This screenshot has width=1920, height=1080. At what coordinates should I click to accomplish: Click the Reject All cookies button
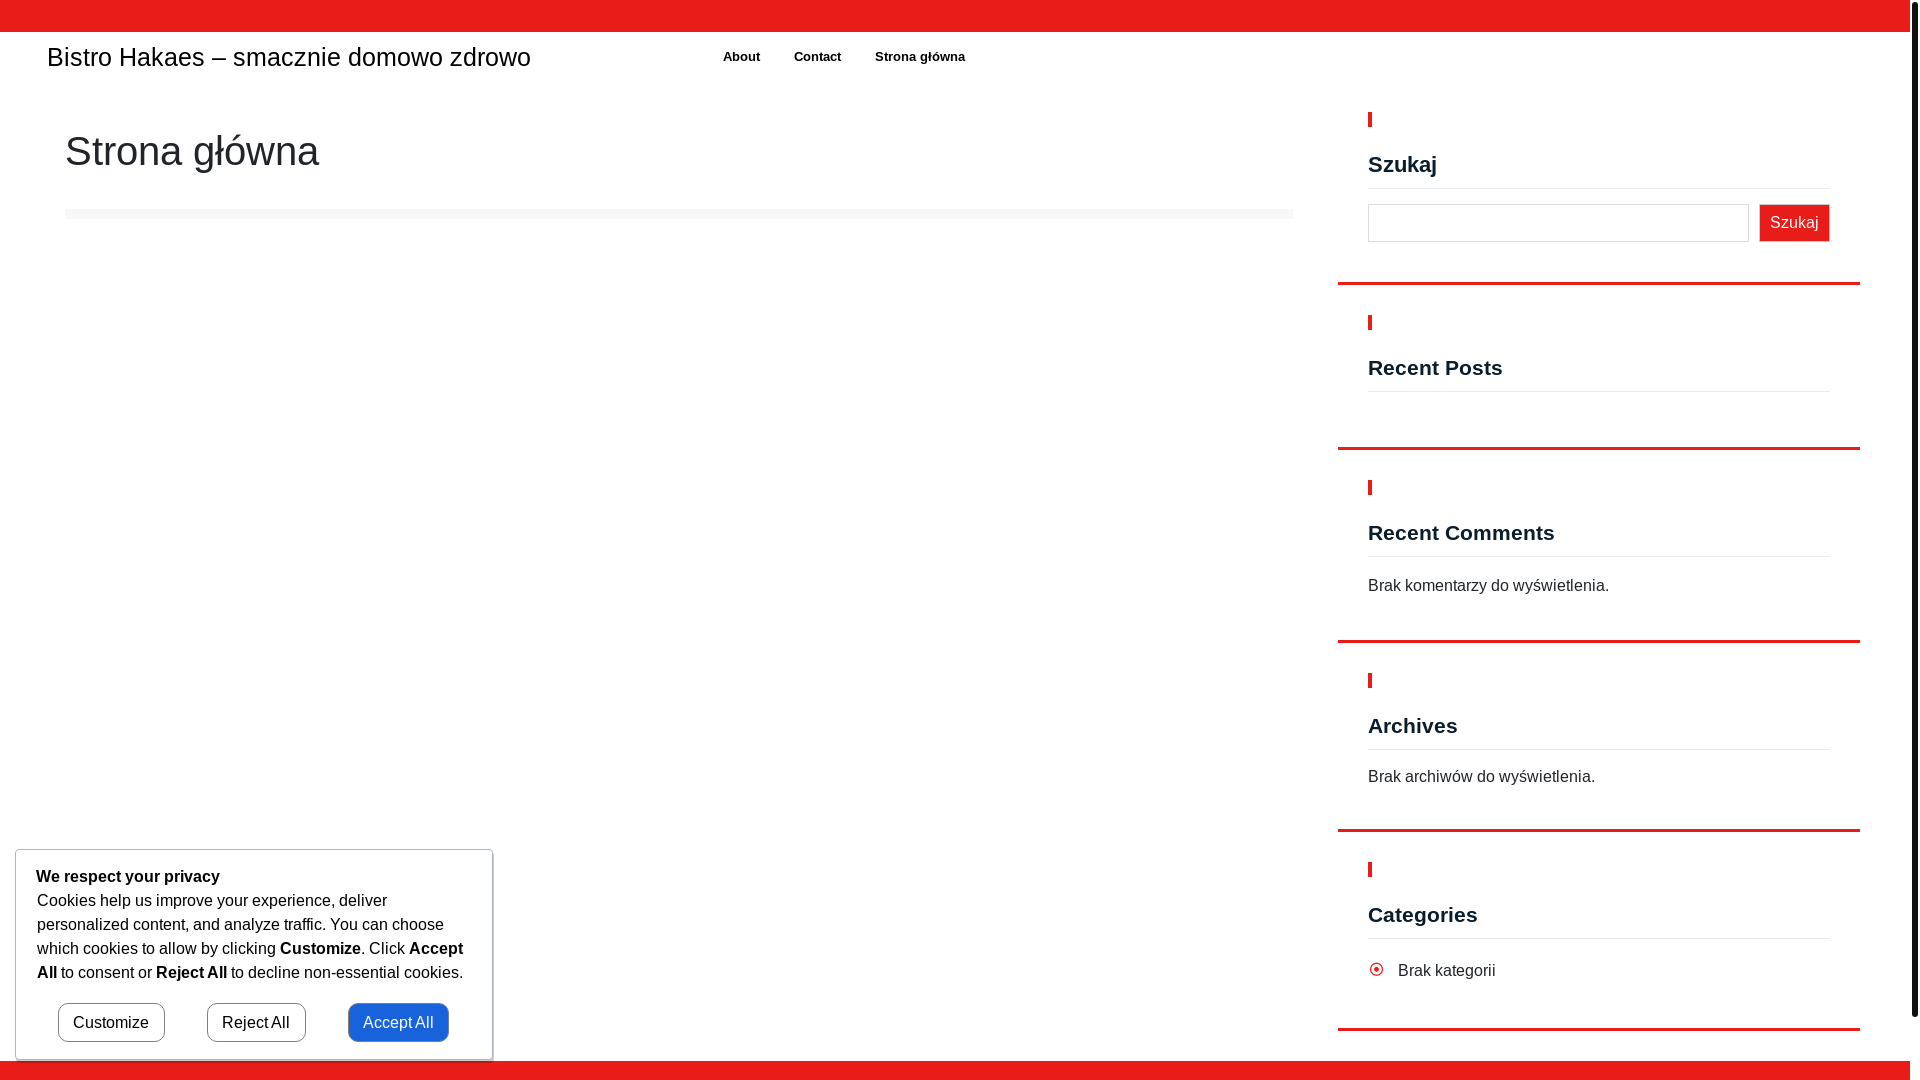click(x=256, y=1022)
